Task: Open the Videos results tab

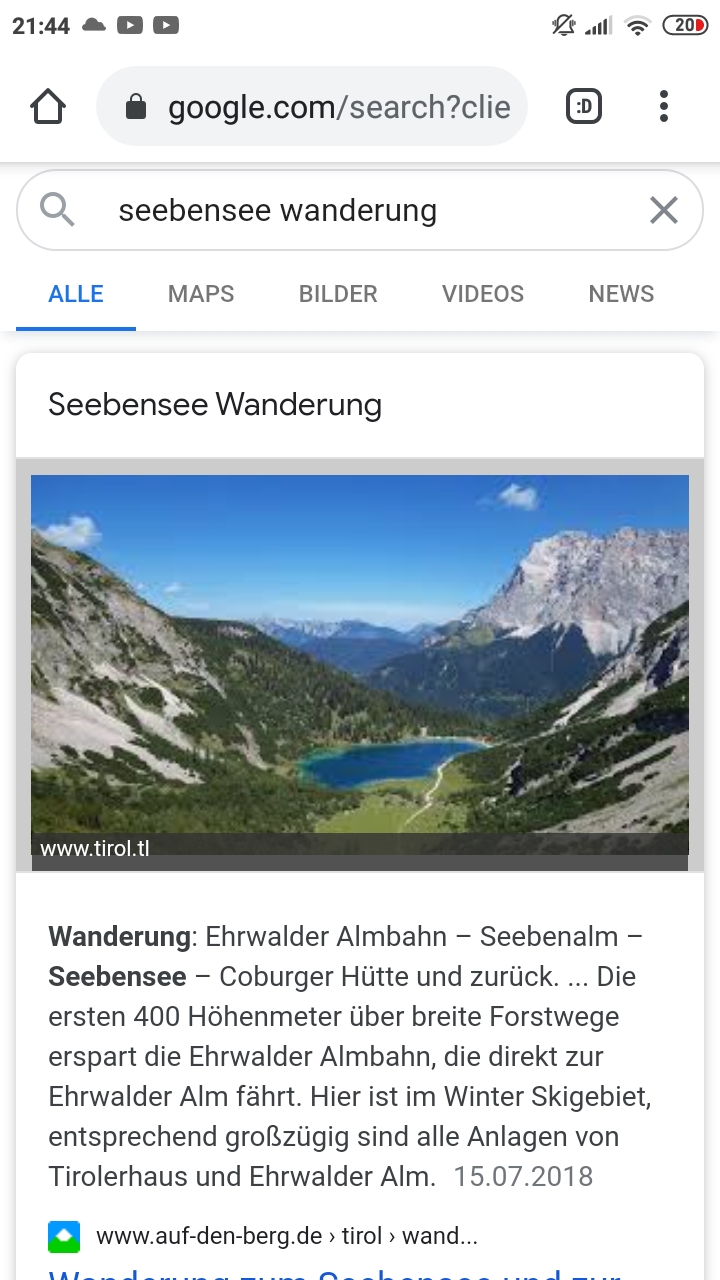Action: pos(483,294)
